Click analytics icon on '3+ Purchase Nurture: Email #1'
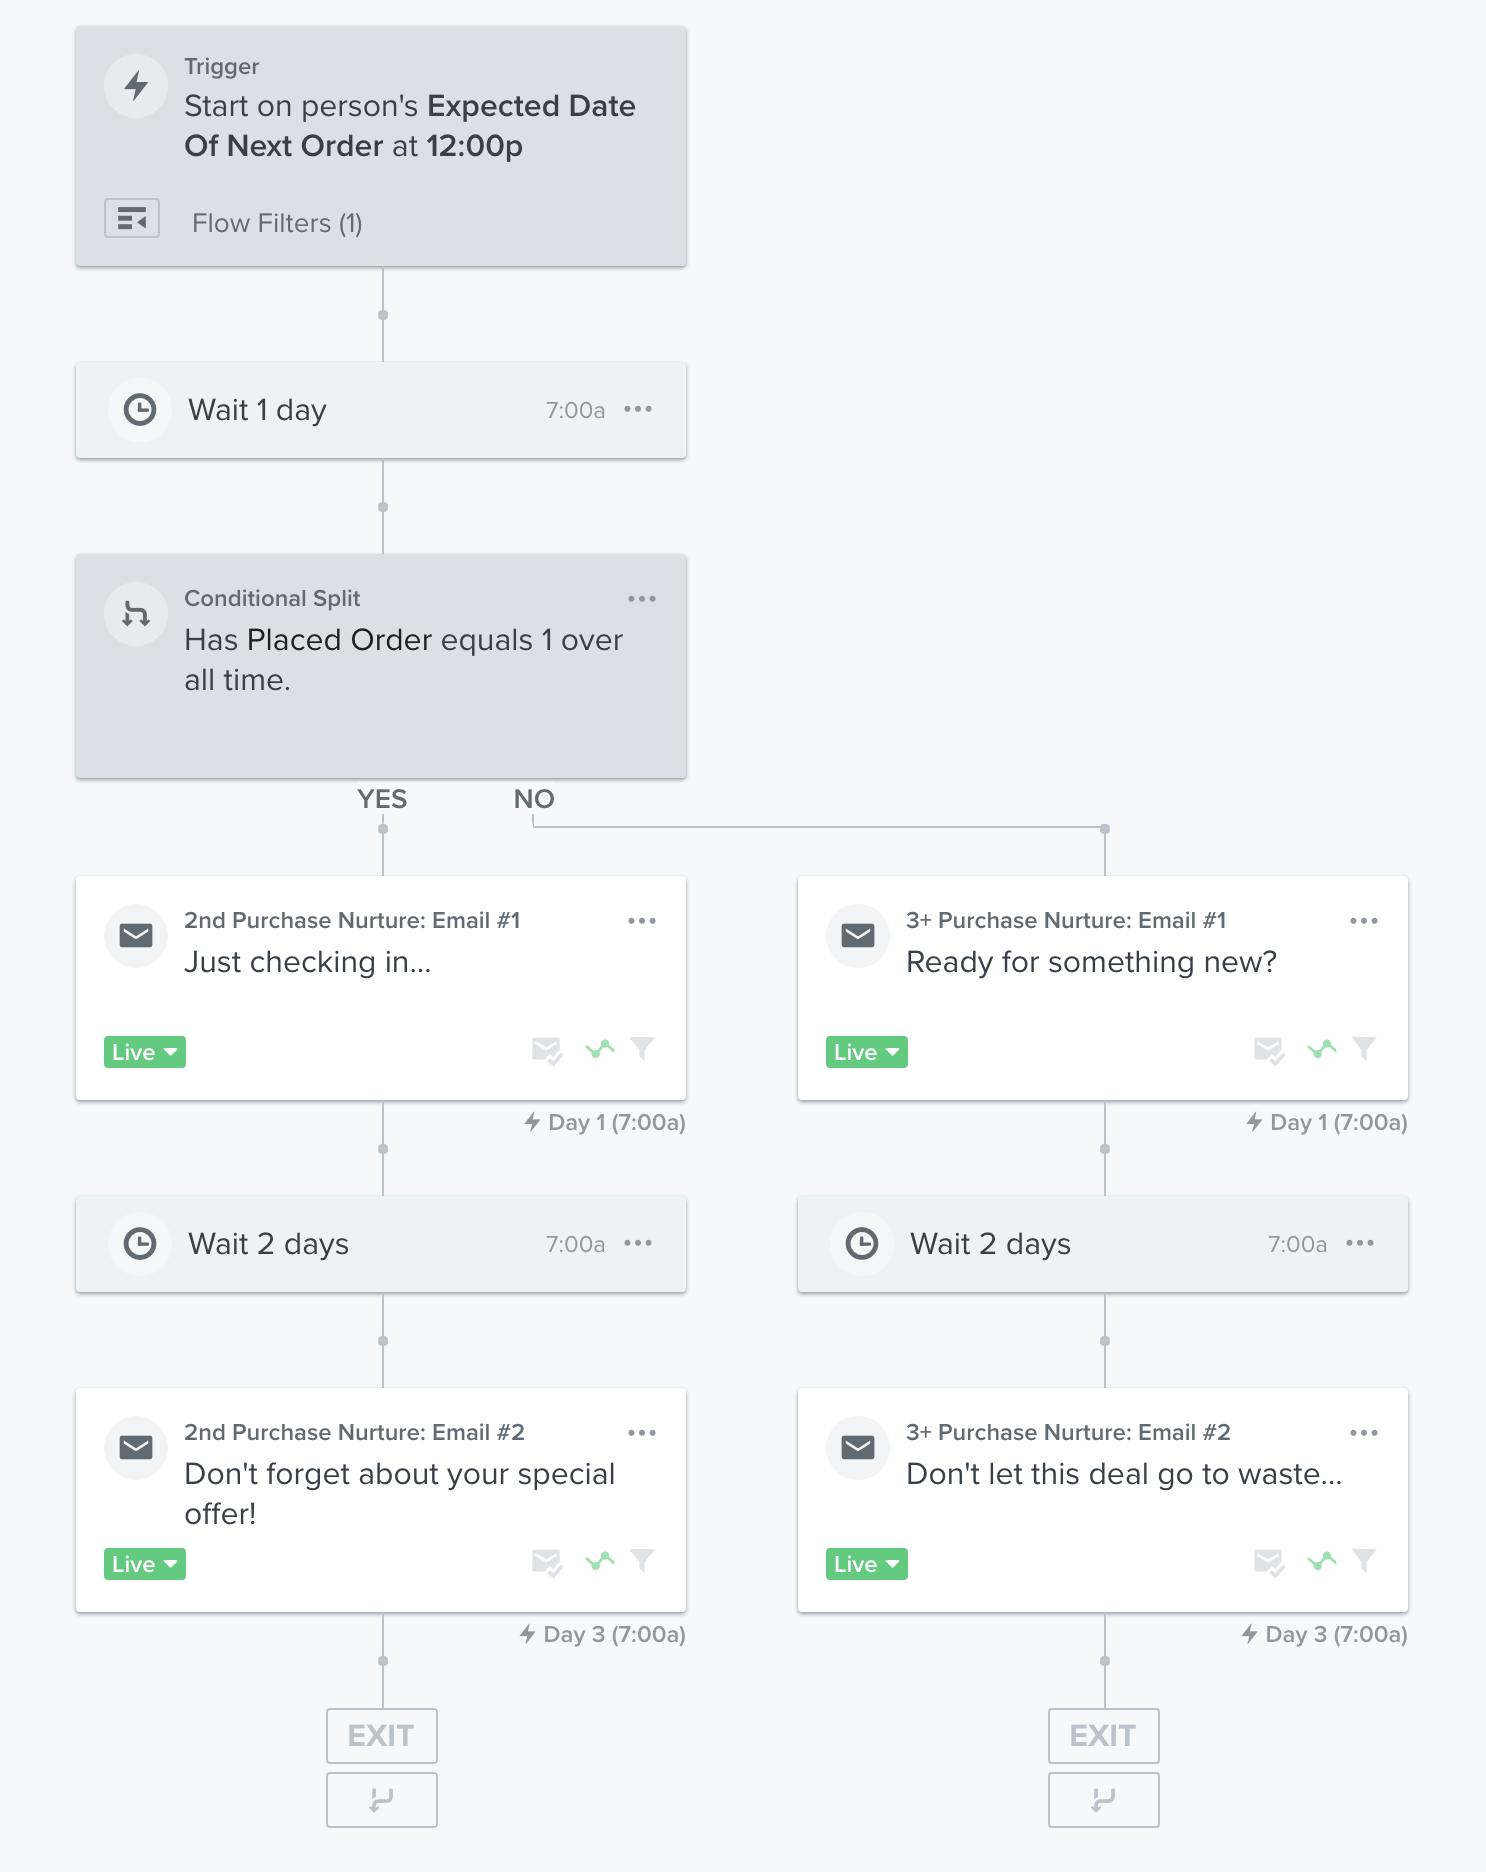The image size is (1486, 1872). 1321,1049
